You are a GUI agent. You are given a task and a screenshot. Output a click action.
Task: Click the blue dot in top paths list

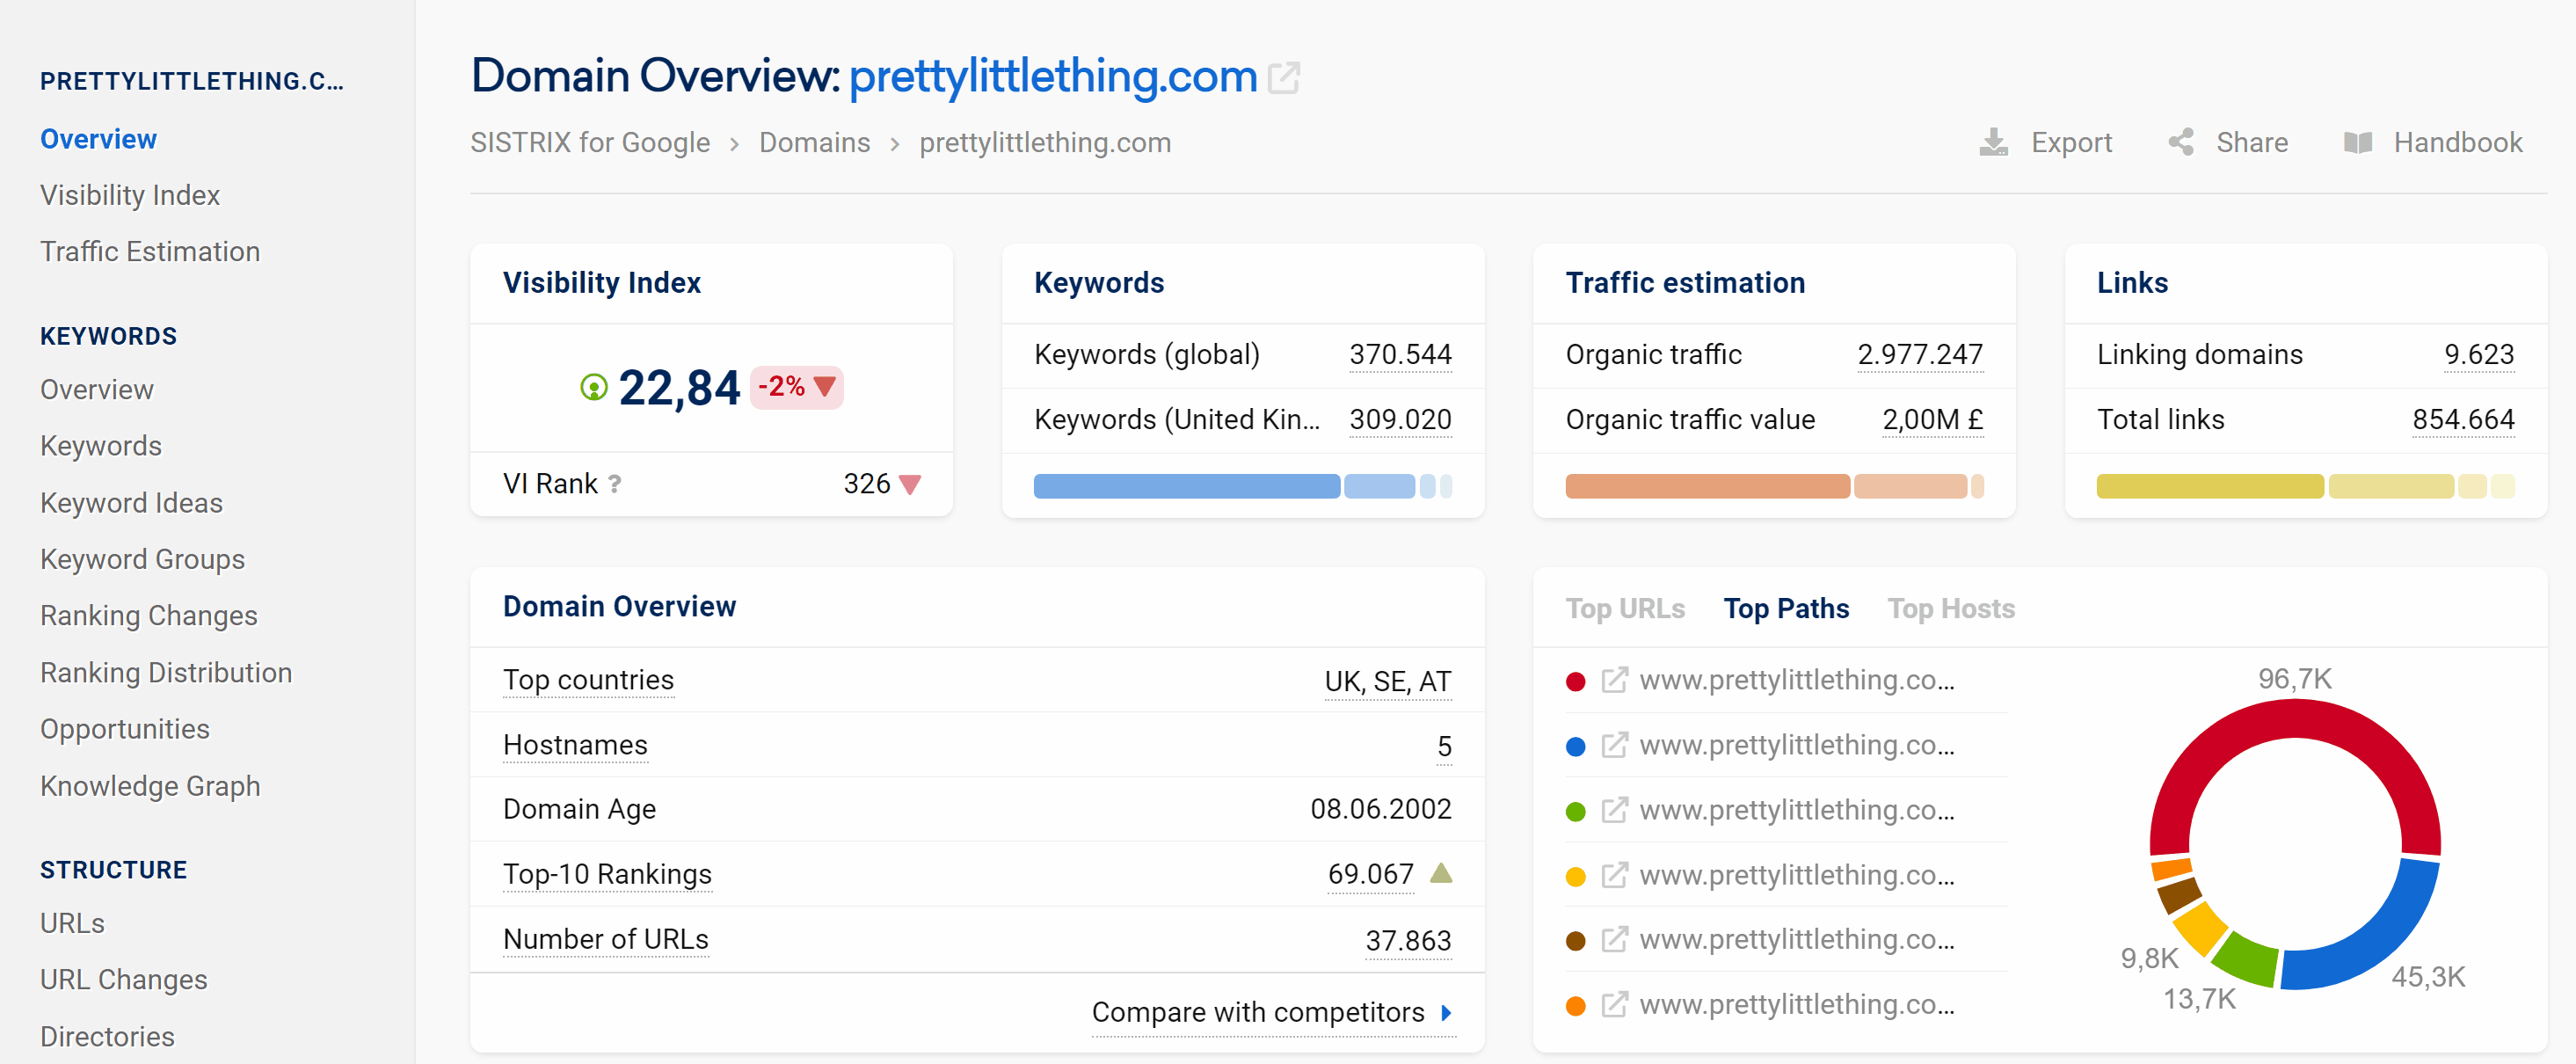tap(1575, 747)
